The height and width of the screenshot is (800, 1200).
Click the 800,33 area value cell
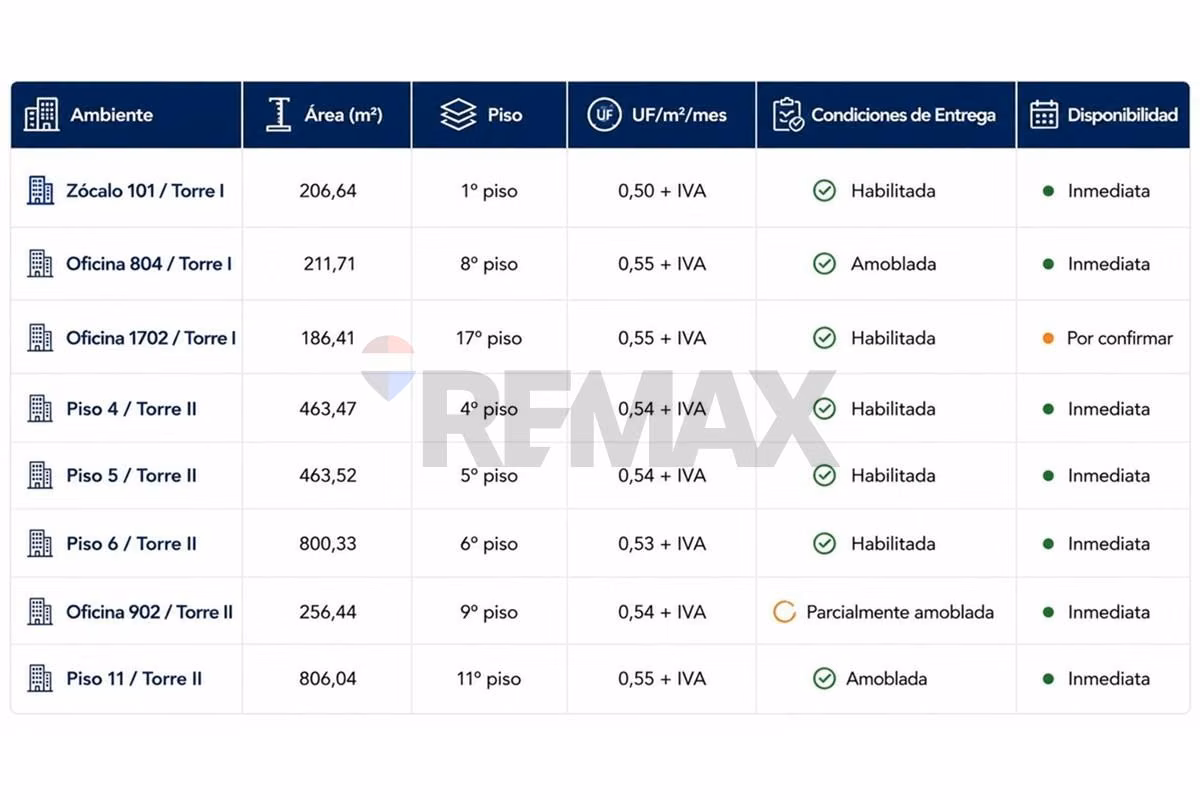pos(328,544)
